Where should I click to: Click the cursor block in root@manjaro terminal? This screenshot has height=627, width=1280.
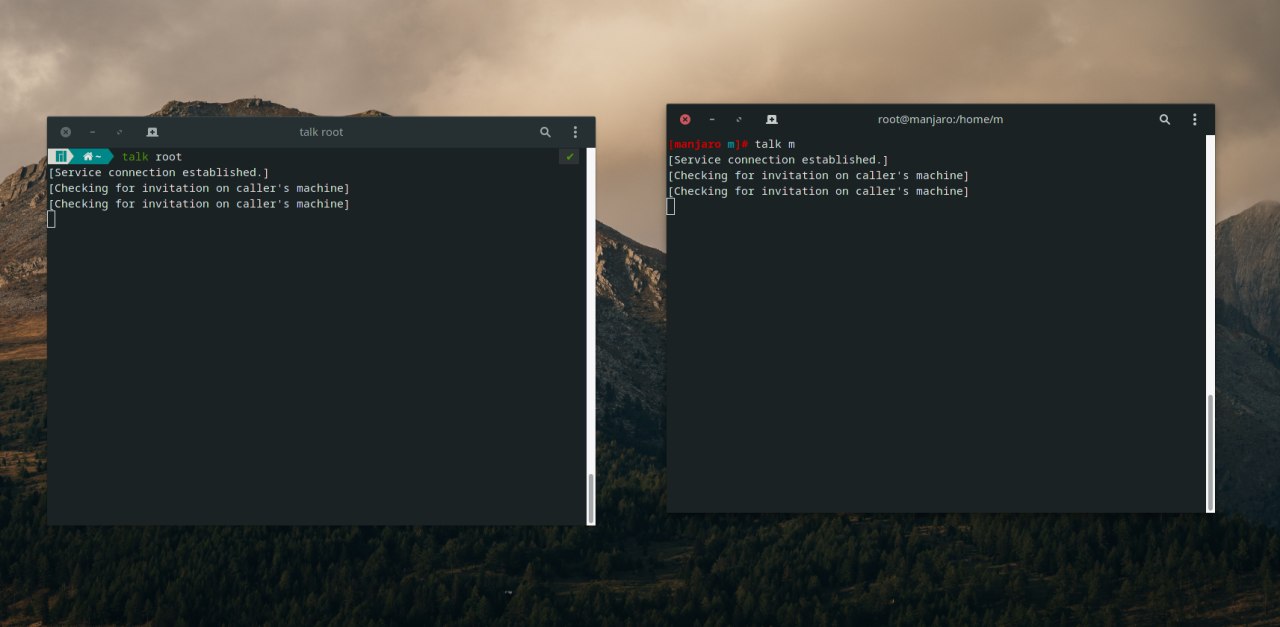coord(671,206)
